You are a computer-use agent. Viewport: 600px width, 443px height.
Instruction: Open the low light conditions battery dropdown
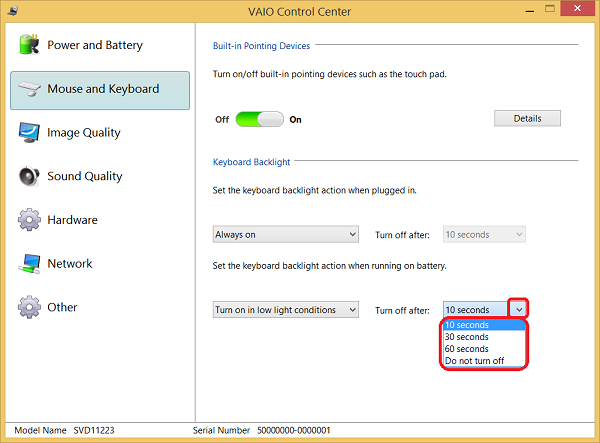click(285, 310)
